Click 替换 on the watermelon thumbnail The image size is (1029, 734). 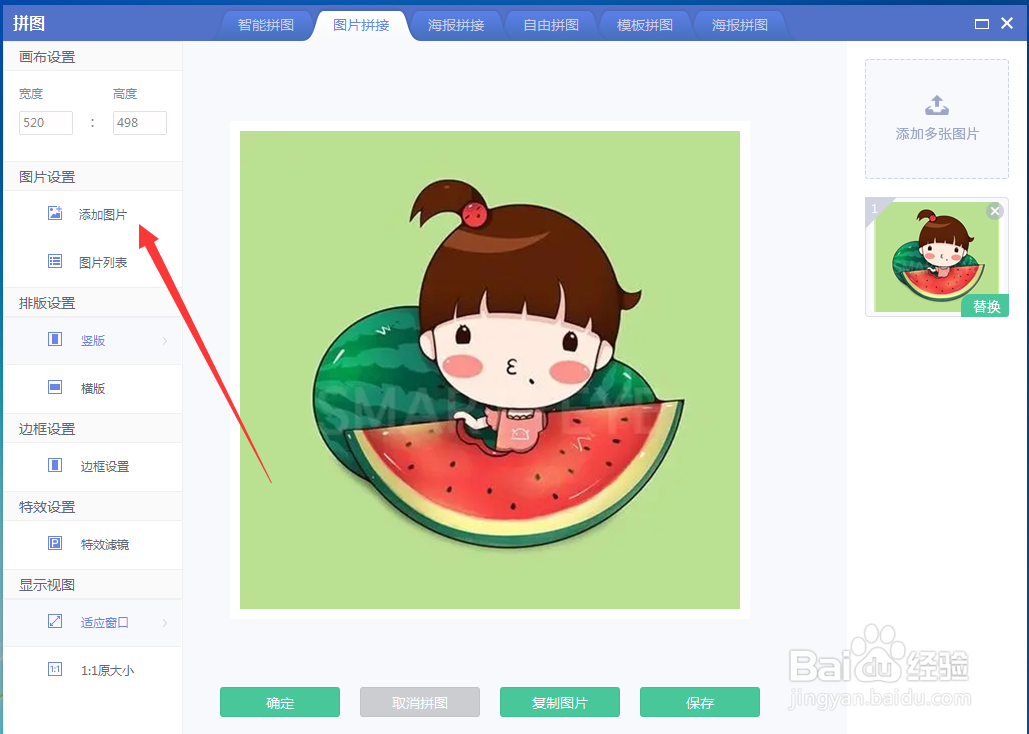pos(985,306)
